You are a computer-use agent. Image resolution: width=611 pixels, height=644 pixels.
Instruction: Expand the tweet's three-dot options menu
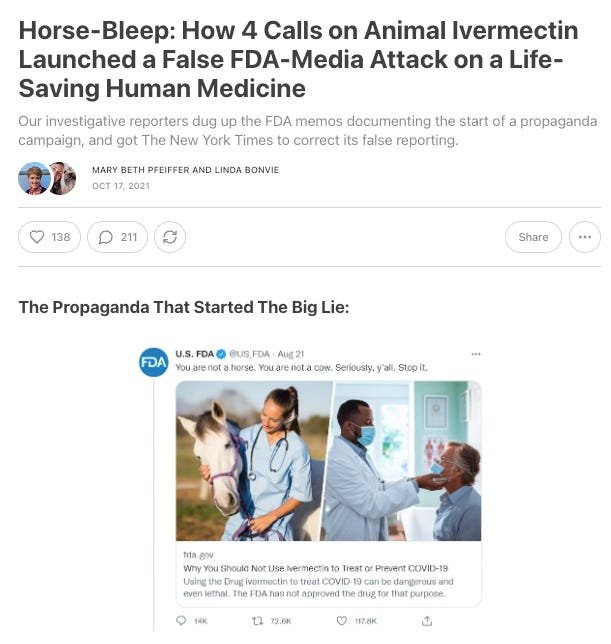[476, 354]
